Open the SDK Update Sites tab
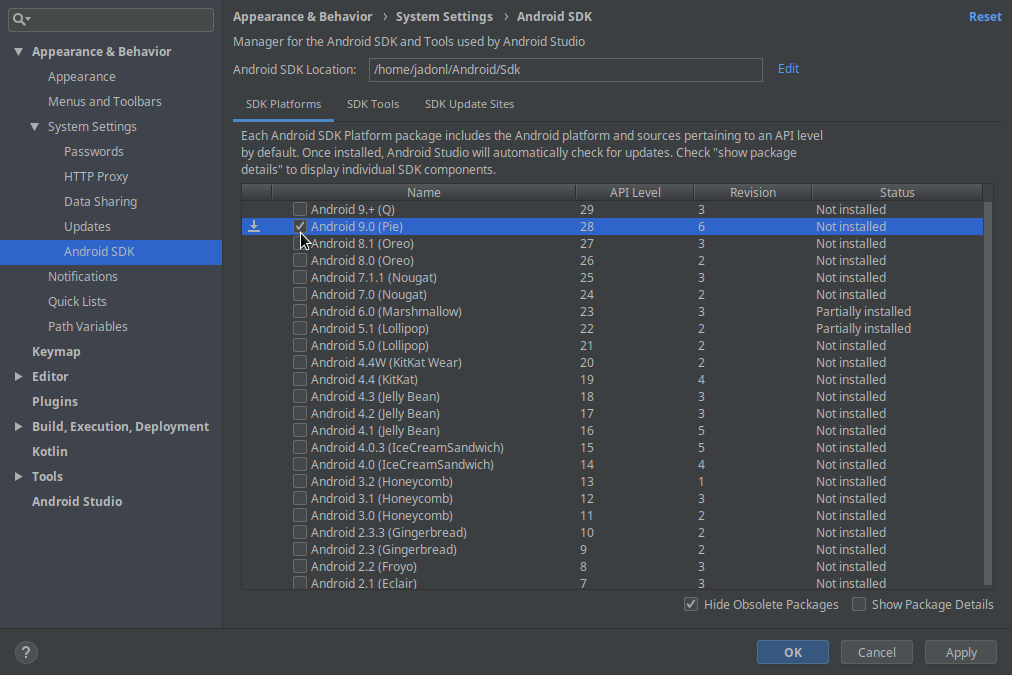 [469, 104]
